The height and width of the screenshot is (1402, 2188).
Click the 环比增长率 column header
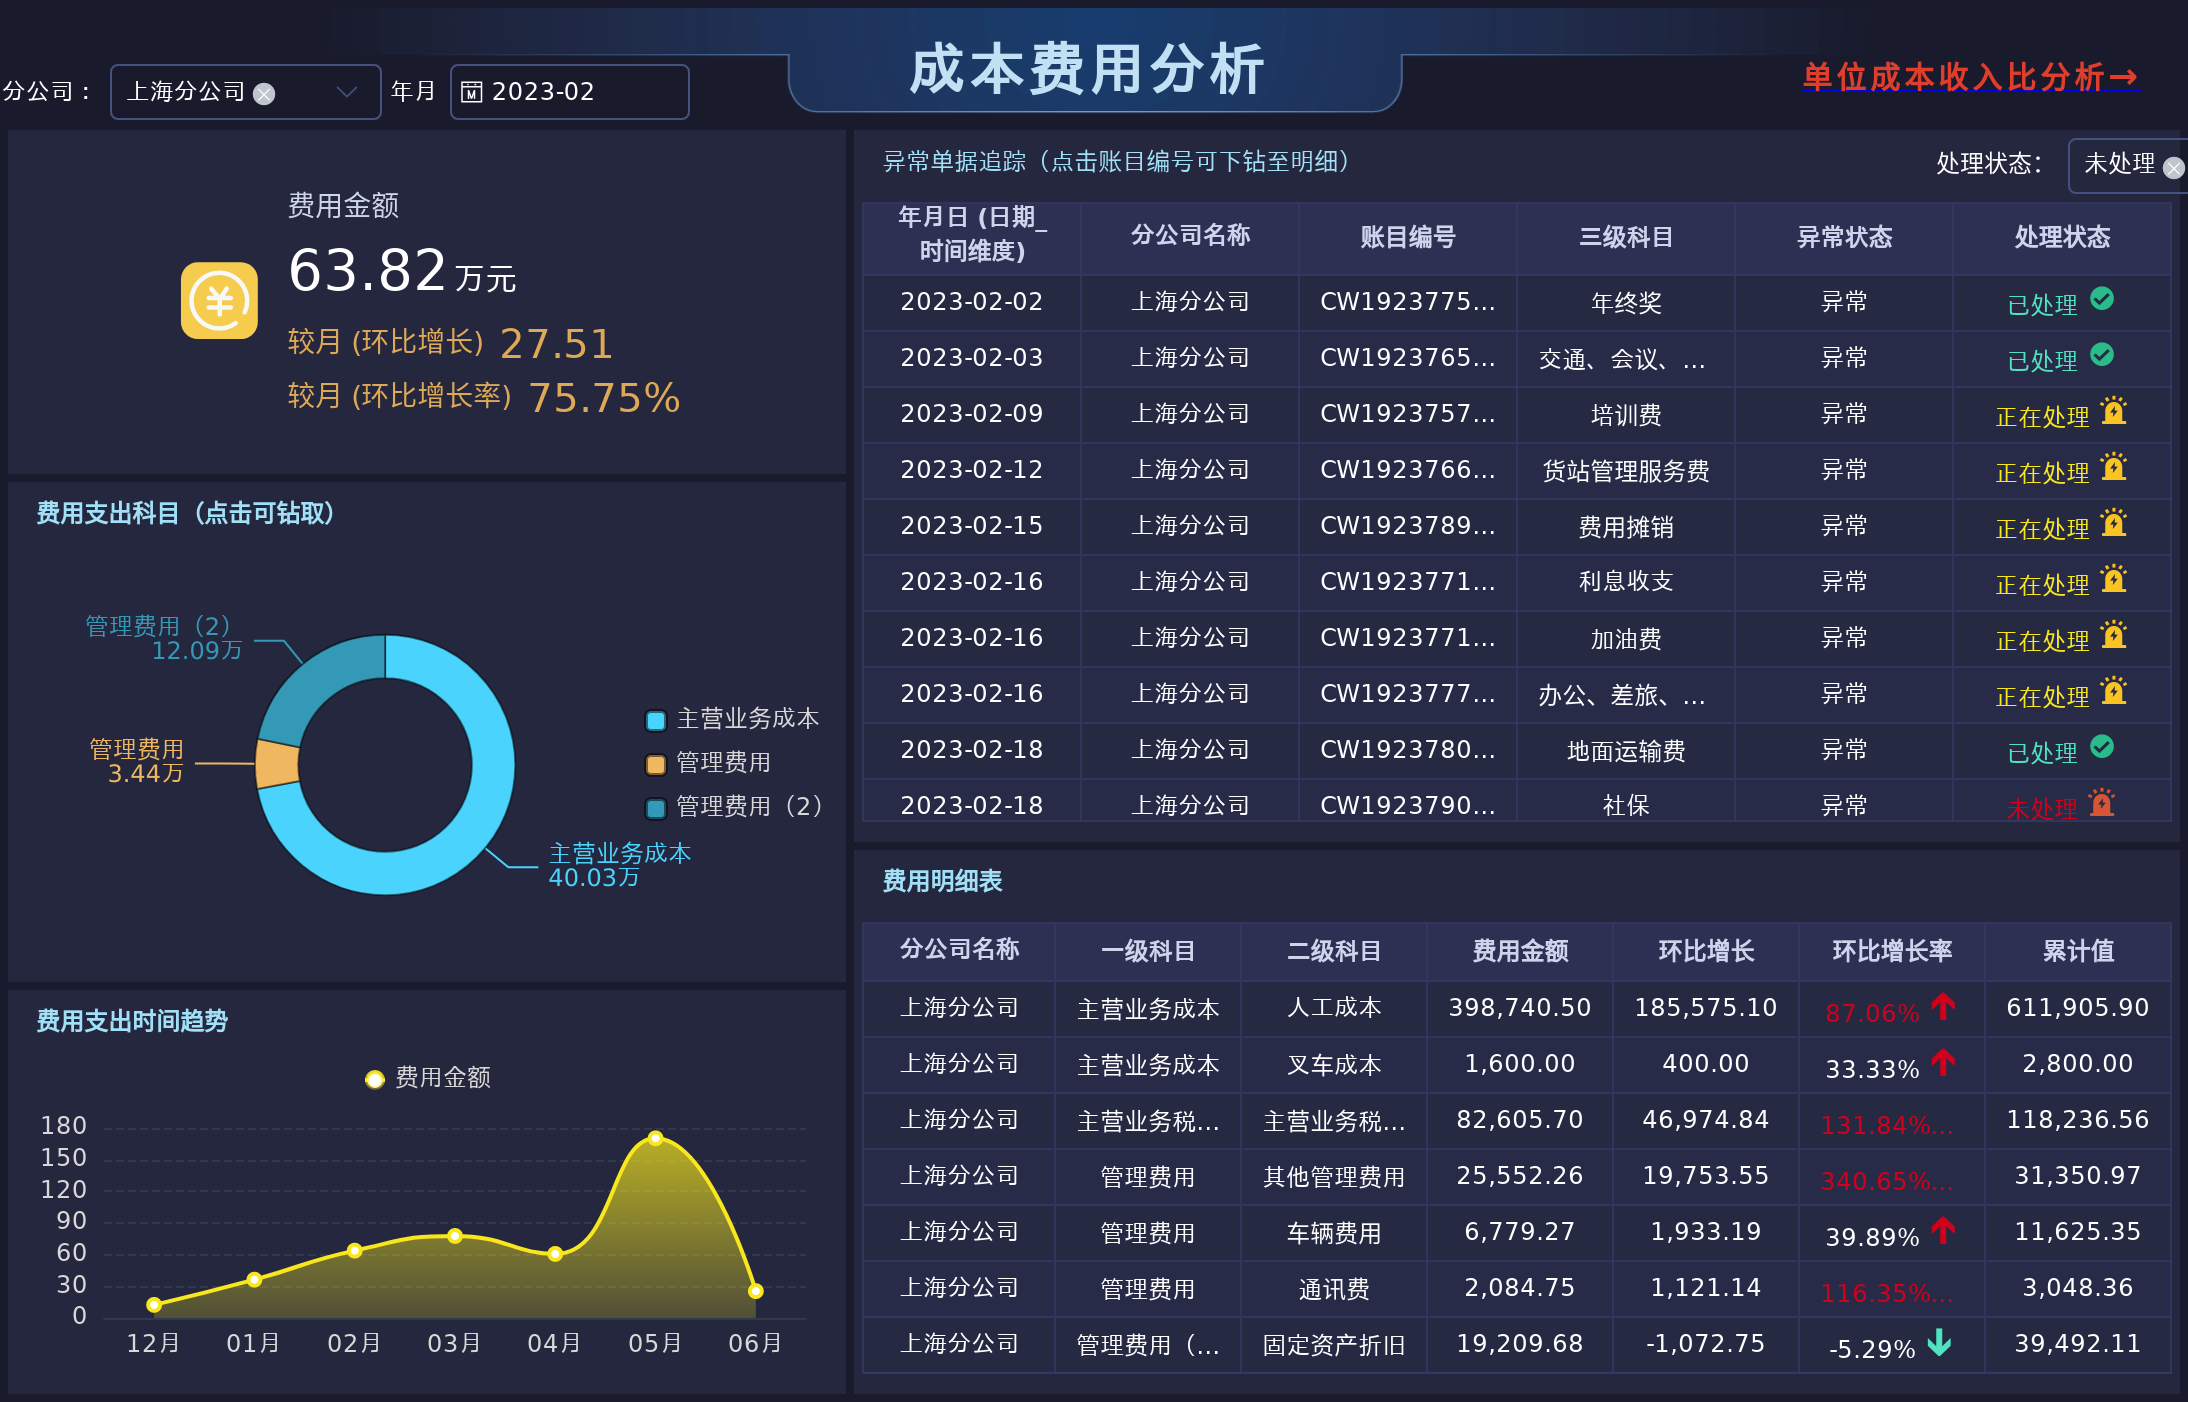point(1892,951)
